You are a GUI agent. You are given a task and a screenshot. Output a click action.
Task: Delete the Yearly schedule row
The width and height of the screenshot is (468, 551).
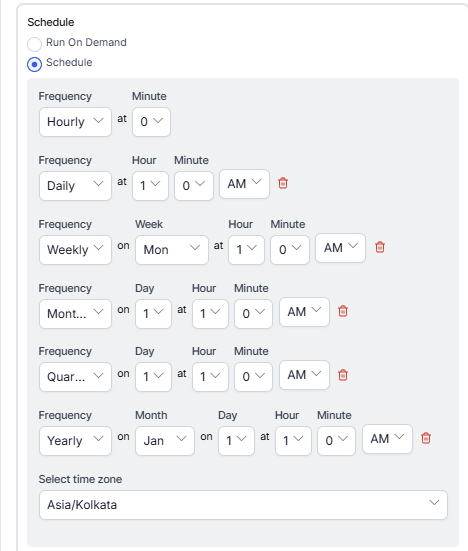tap(426, 438)
